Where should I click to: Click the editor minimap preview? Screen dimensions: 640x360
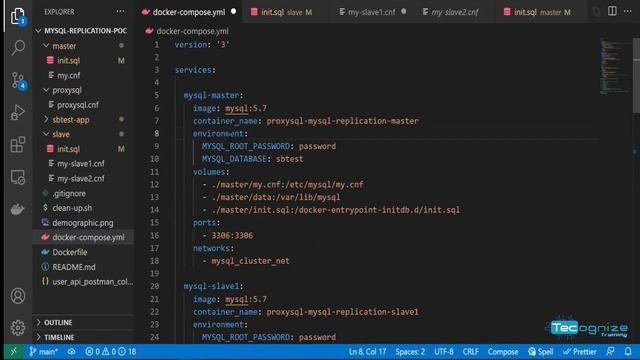coord(614,66)
